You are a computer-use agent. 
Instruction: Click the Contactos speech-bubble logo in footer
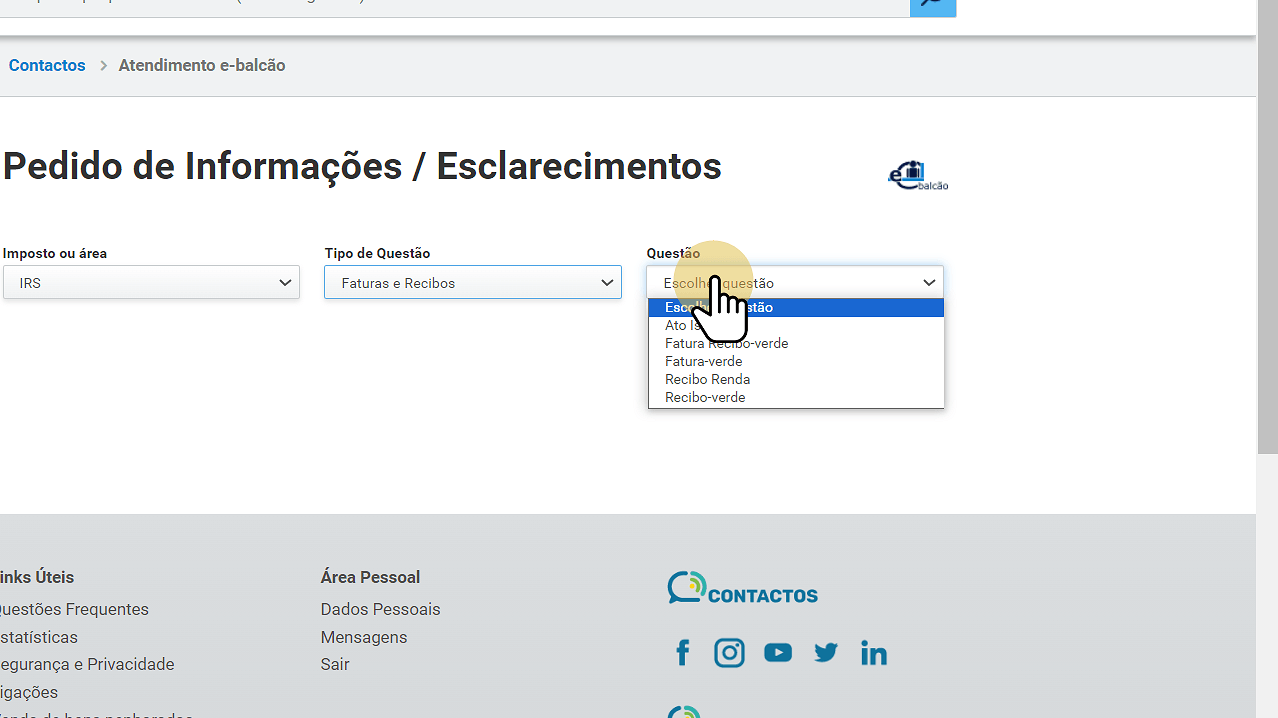click(742, 588)
